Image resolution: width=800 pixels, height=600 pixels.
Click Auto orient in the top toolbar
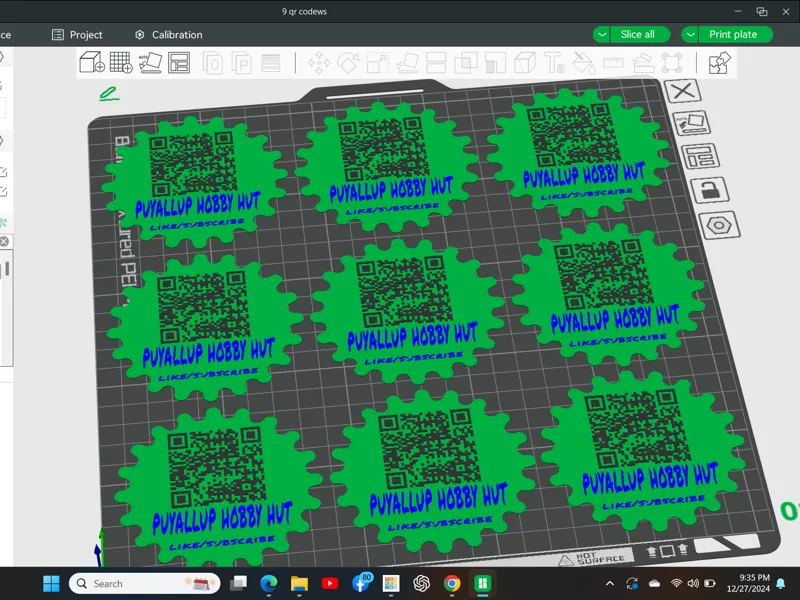[150, 63]
